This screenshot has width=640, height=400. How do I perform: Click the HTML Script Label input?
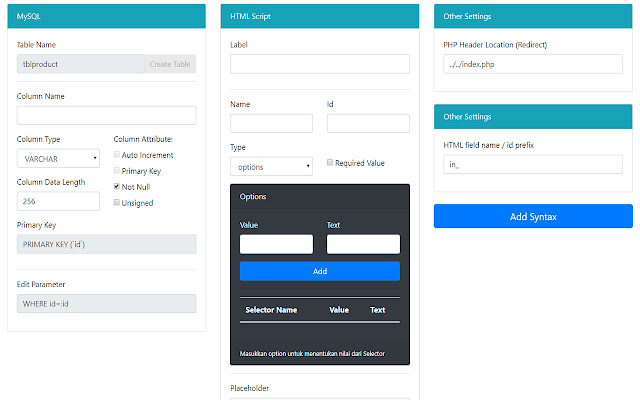point(320,64)
